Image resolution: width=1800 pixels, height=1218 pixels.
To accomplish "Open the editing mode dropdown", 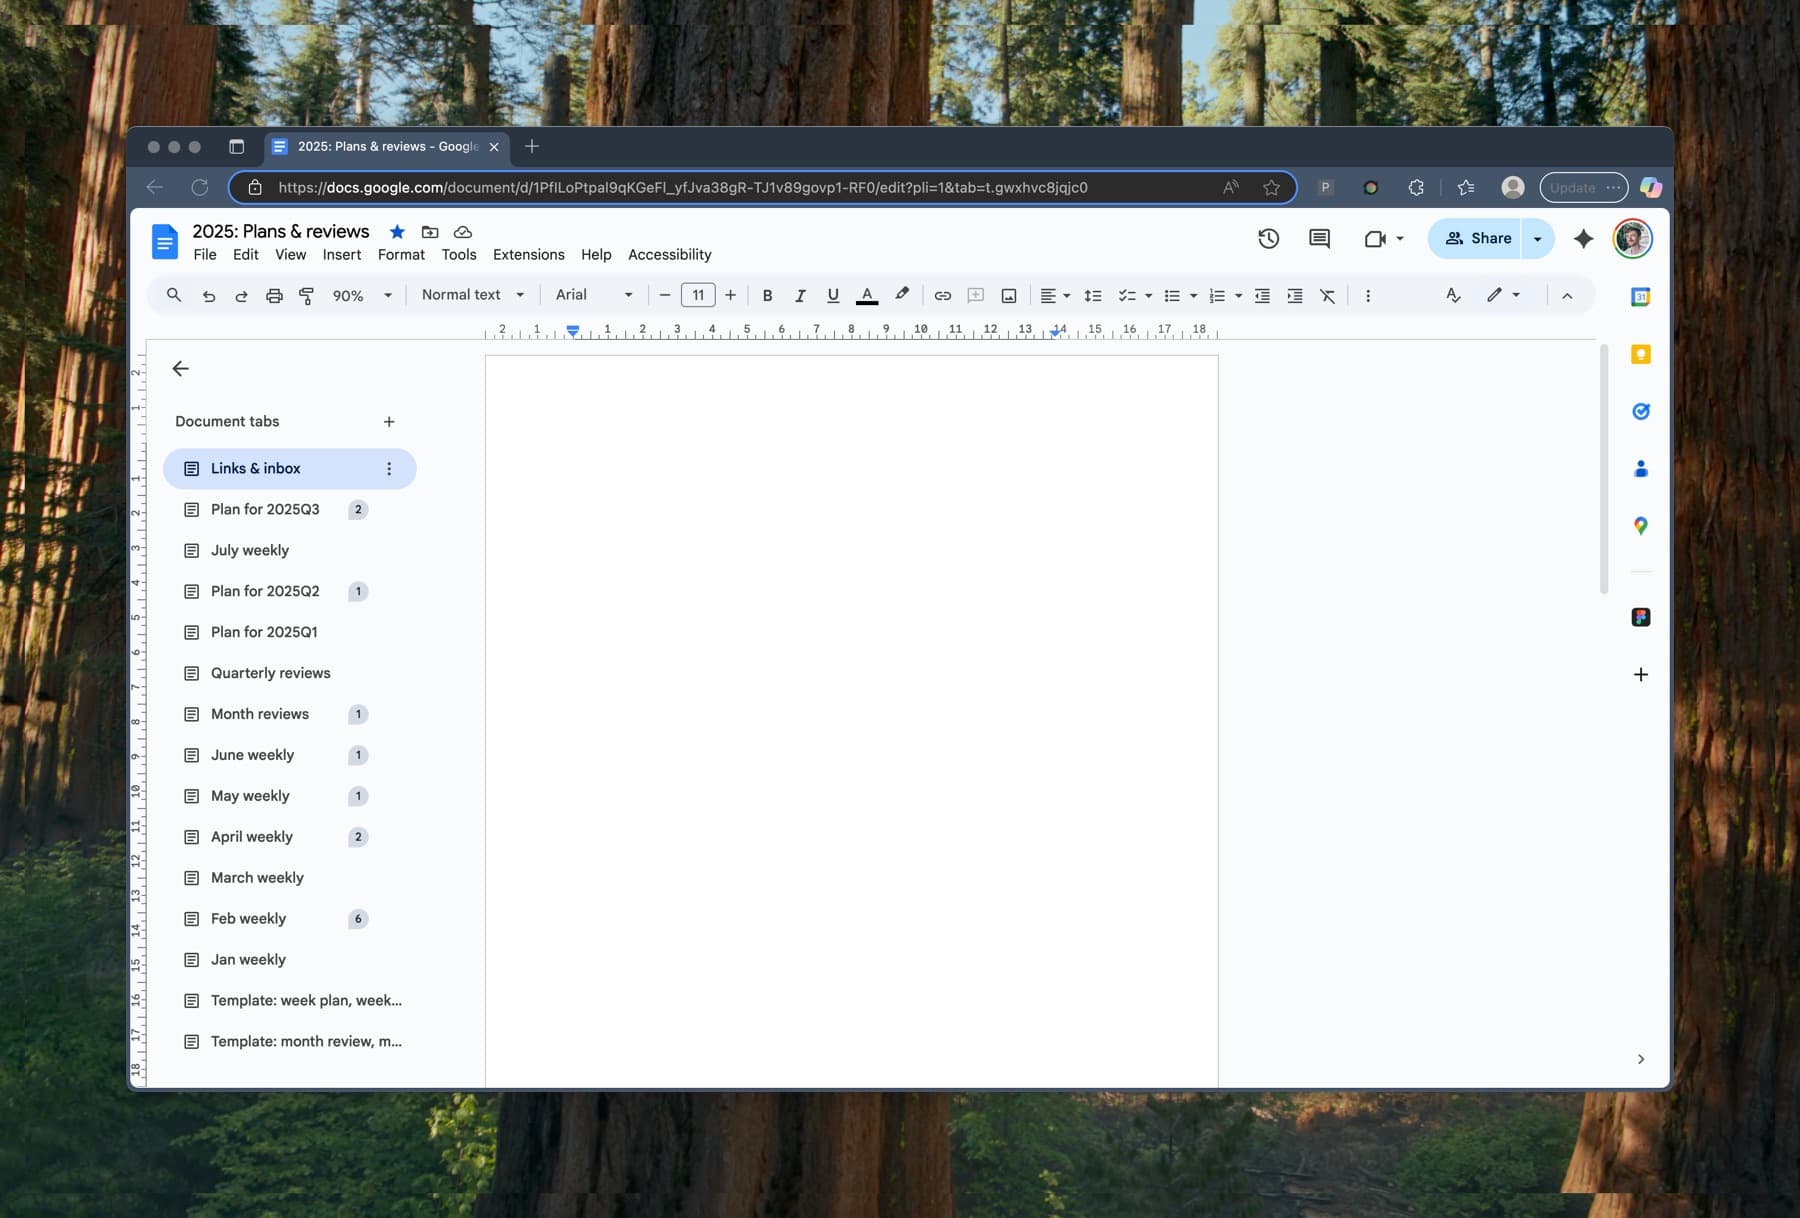I will 1503,295.
